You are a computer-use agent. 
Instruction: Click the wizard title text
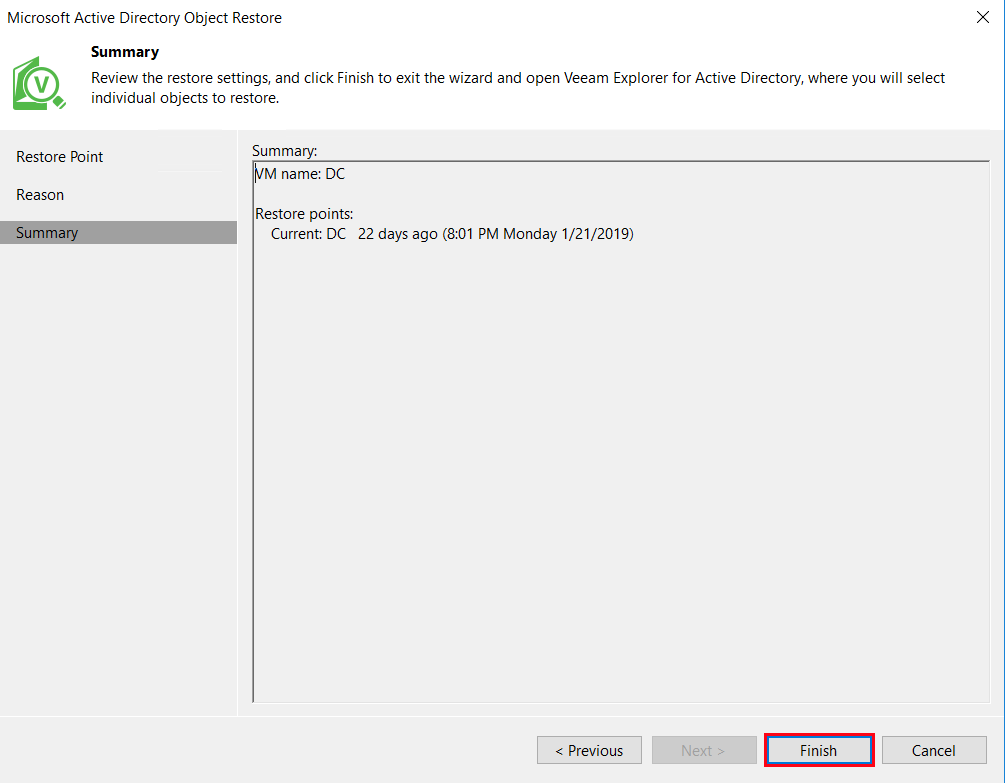pyautogui.click(x=145, y=18)
